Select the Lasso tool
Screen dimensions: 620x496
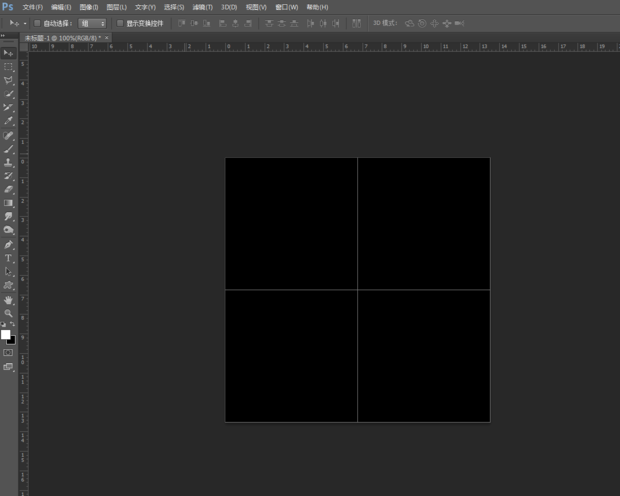(8, 80)
